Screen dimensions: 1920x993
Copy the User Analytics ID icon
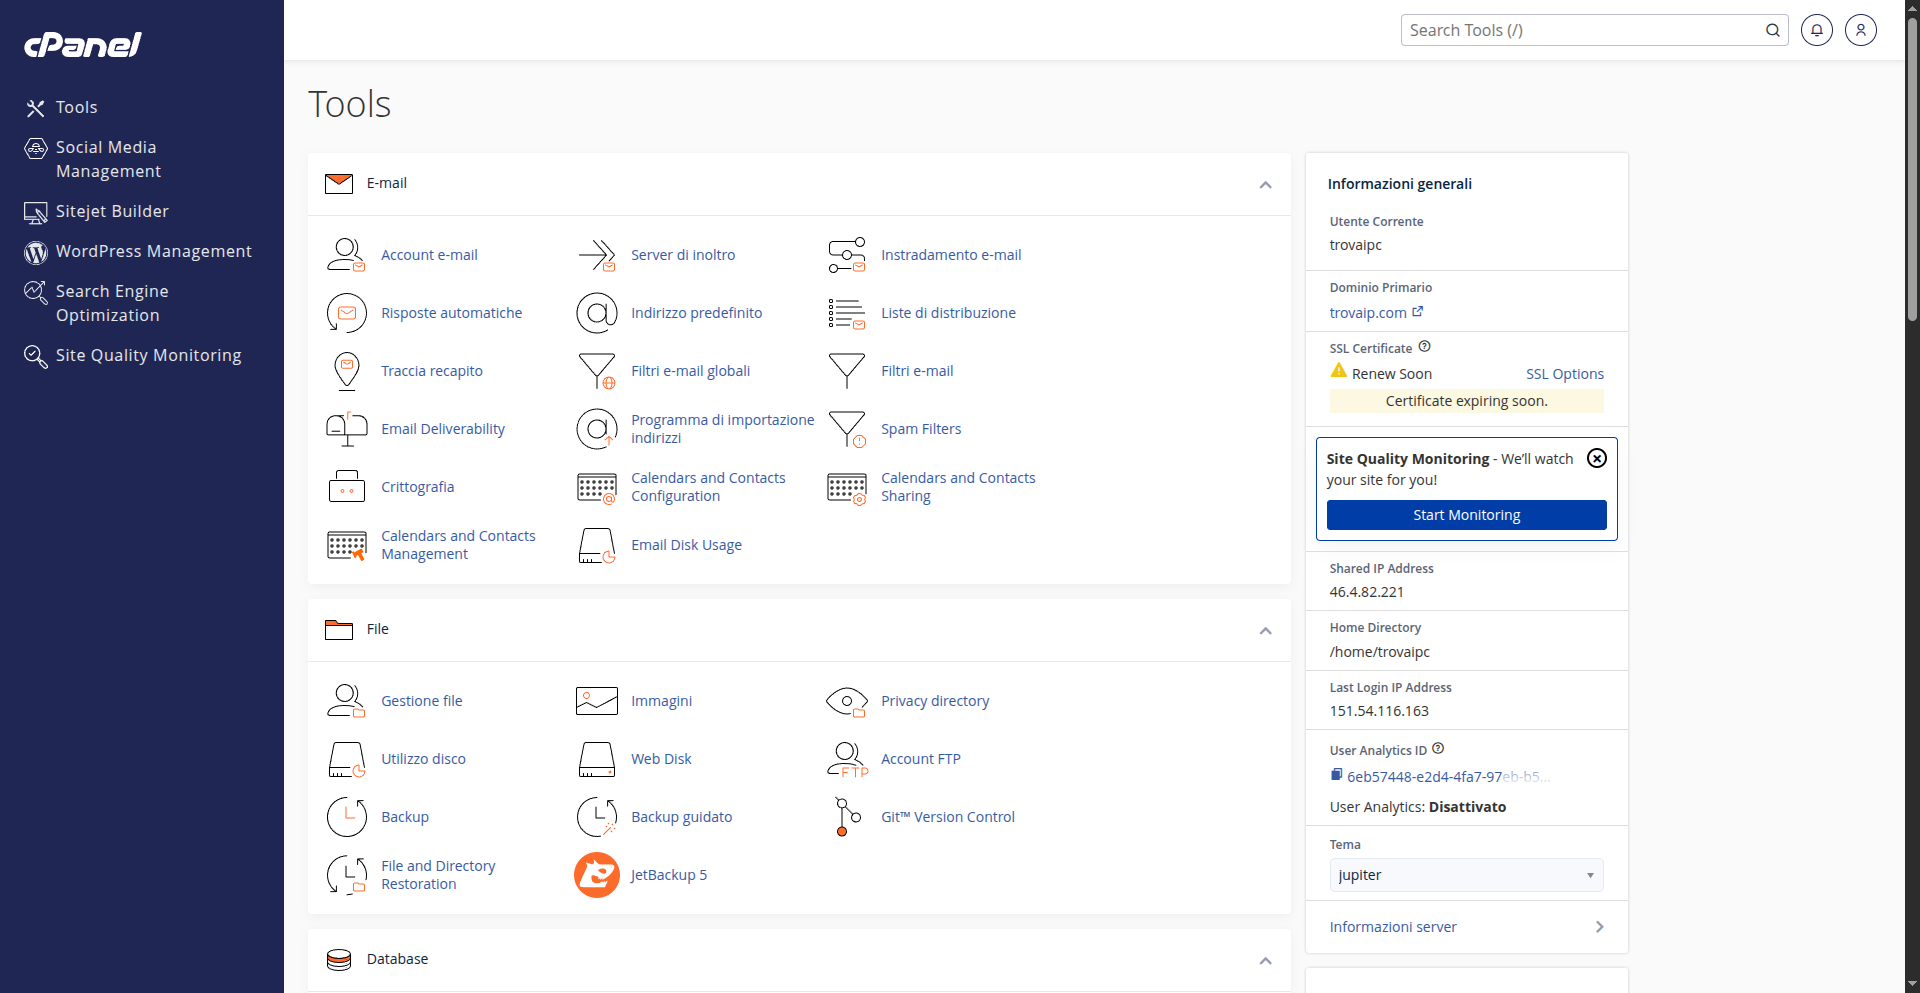[1336, 775]
